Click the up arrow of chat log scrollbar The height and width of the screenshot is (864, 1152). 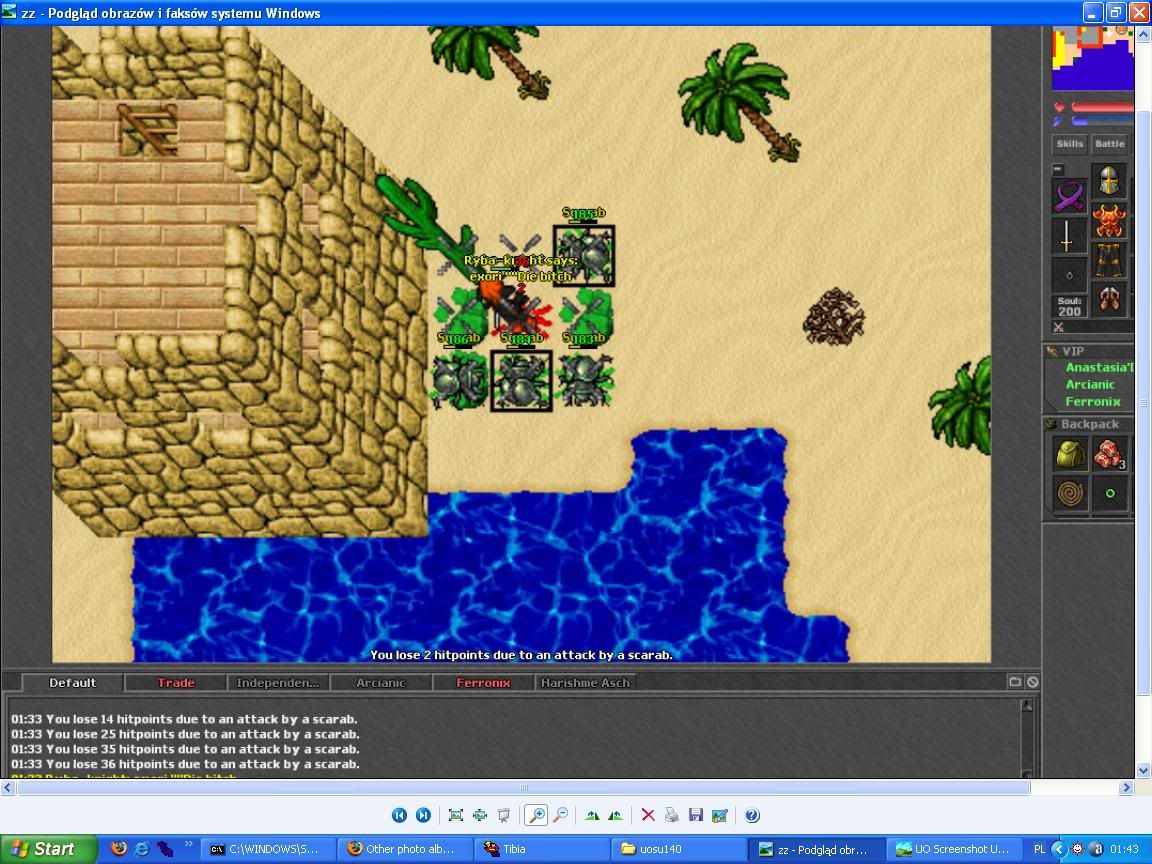tap(1027, 705)
